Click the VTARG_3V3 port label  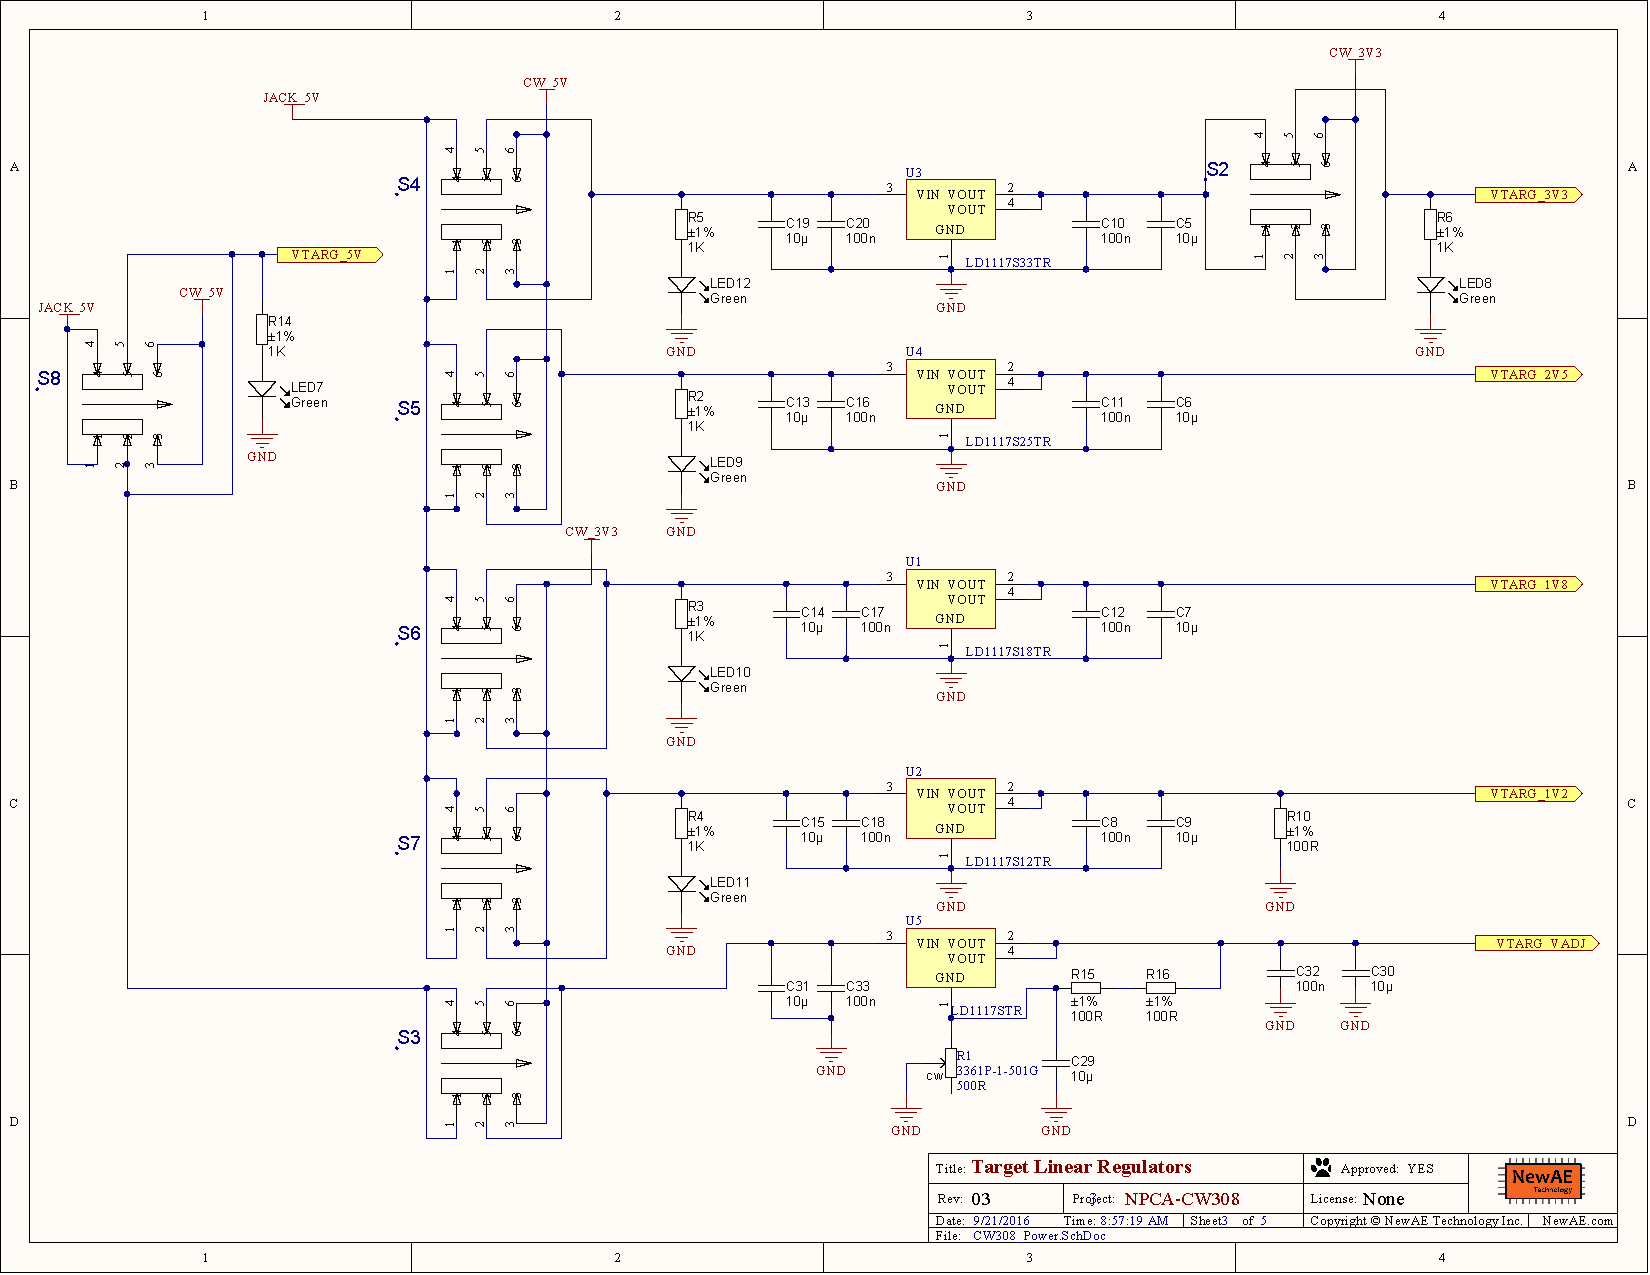click(x=1529, y=195)
